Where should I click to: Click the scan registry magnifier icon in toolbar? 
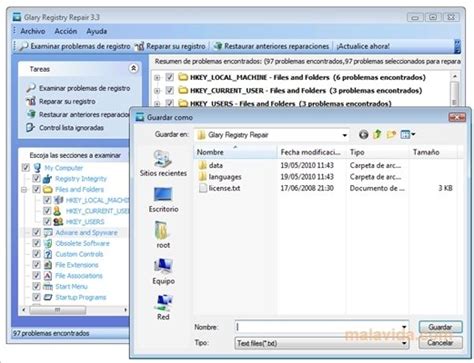click(23, 46)
